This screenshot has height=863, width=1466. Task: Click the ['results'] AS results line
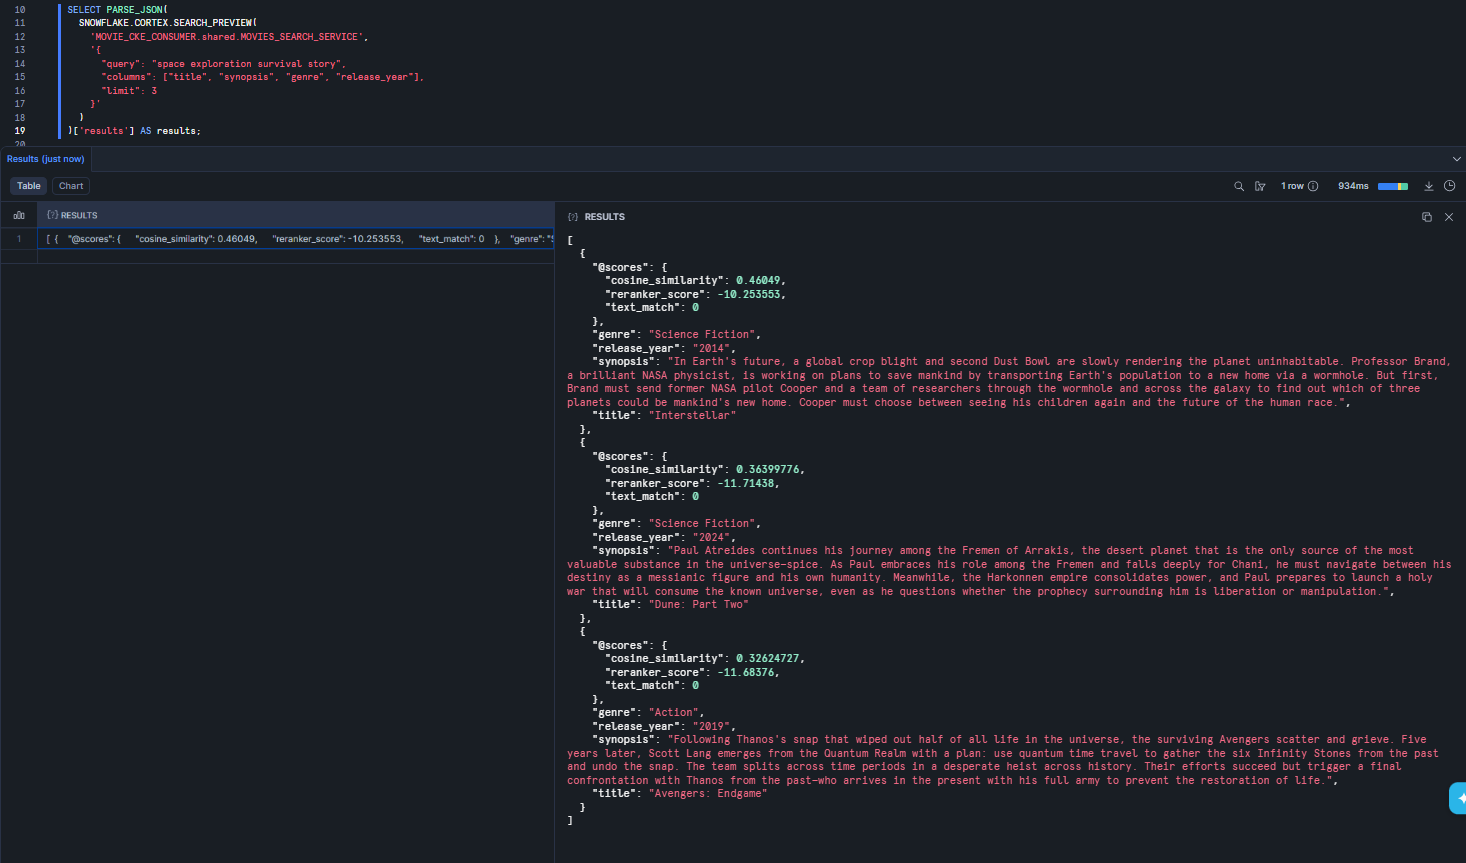134,131
